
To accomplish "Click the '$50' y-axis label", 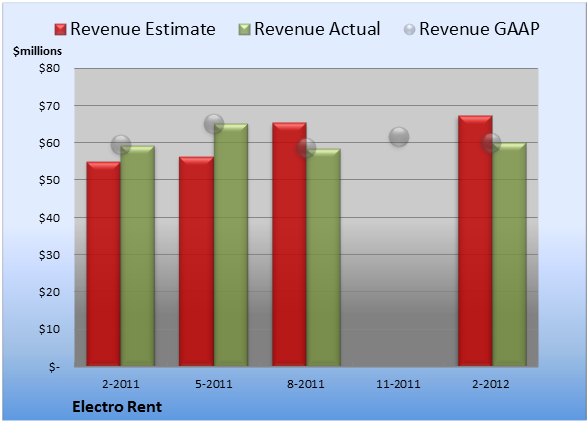I will pyautogui.click(x=49, y=180).
